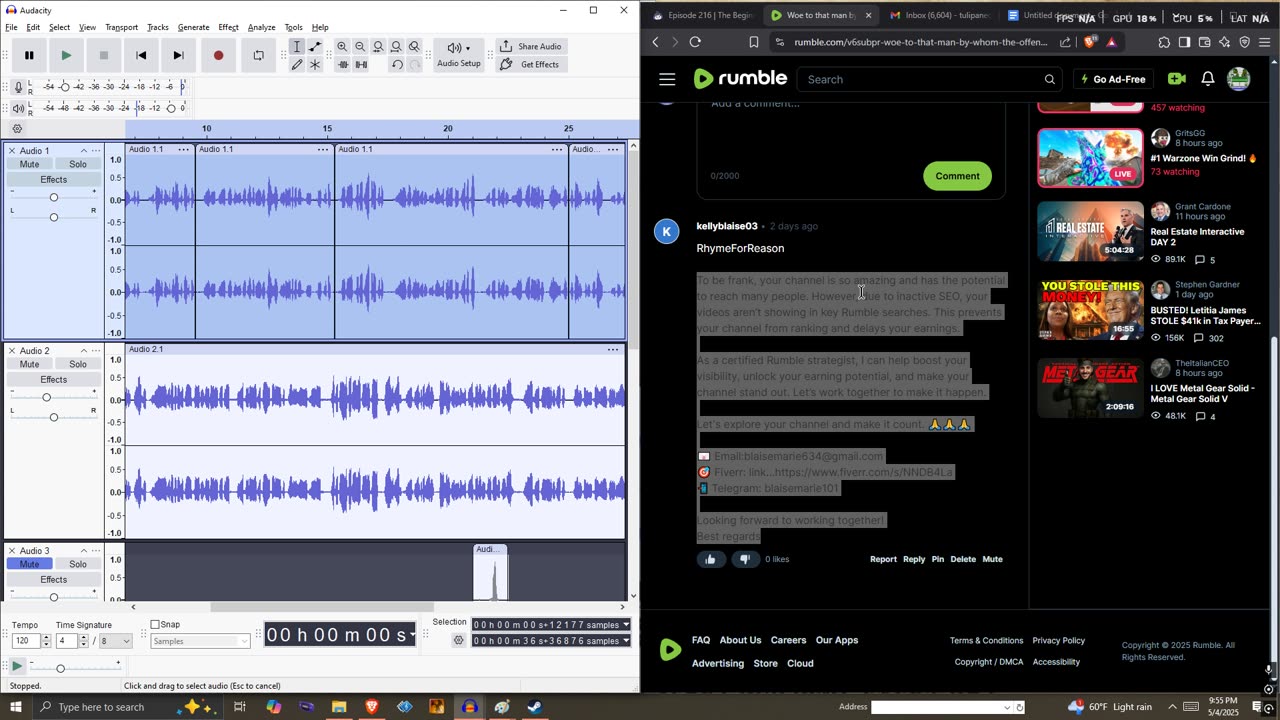1280x720 pixels.
Task: Click the Share Audio button
Action: click(x=531, y=46)
